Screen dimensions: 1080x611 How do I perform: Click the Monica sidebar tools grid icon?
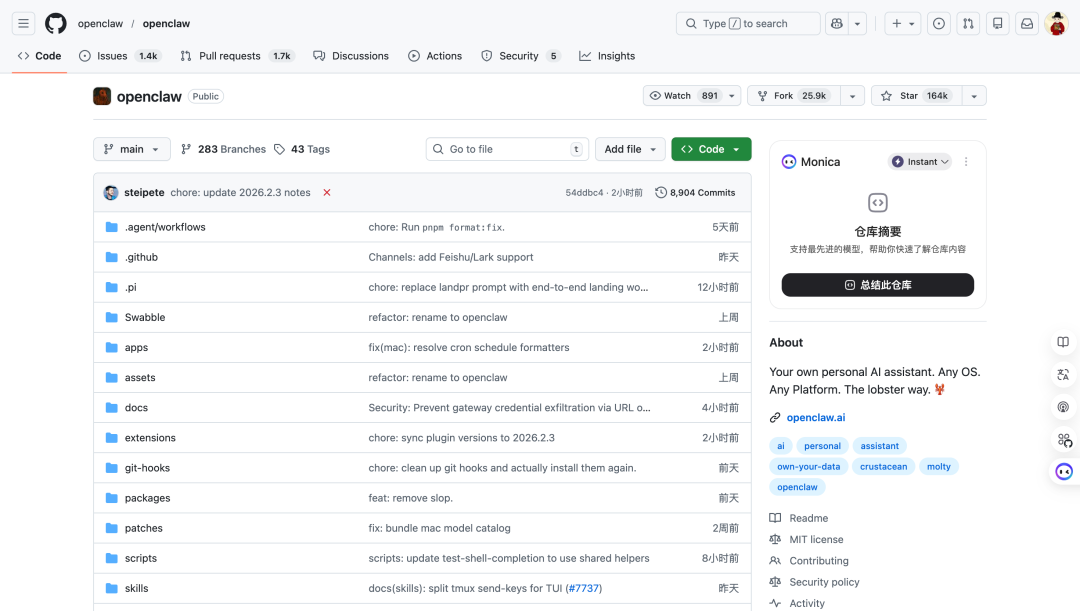1063,439
